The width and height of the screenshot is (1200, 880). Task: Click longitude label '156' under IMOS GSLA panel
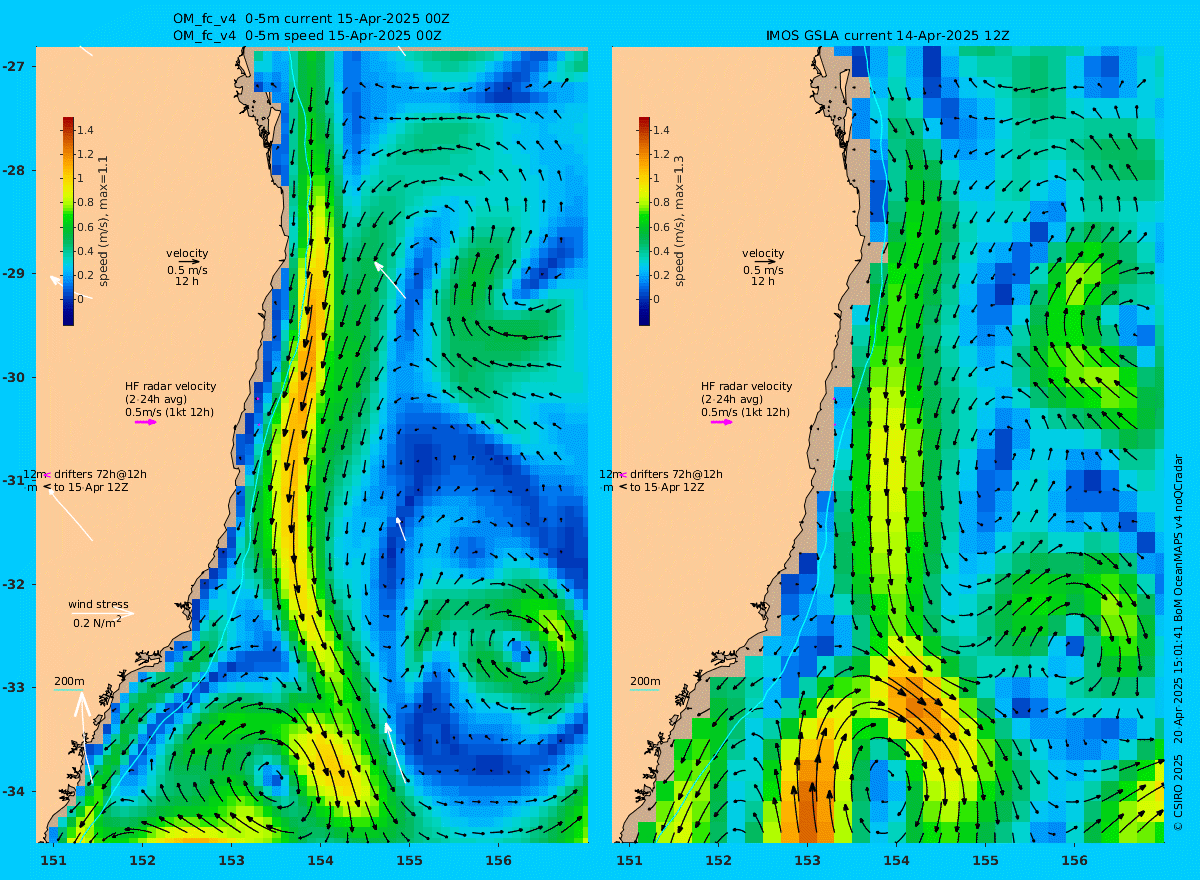point(1075,860)
